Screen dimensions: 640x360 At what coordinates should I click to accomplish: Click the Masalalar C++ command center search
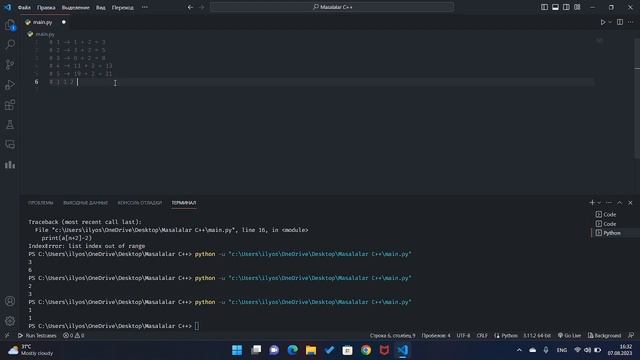tap(332, 7)
